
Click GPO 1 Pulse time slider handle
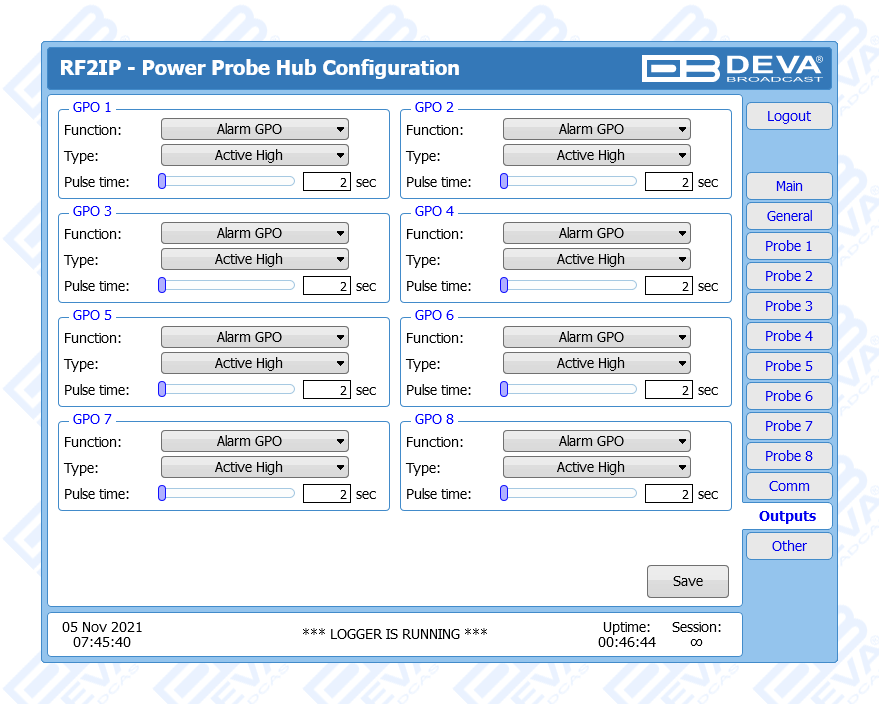coord(162,181)
